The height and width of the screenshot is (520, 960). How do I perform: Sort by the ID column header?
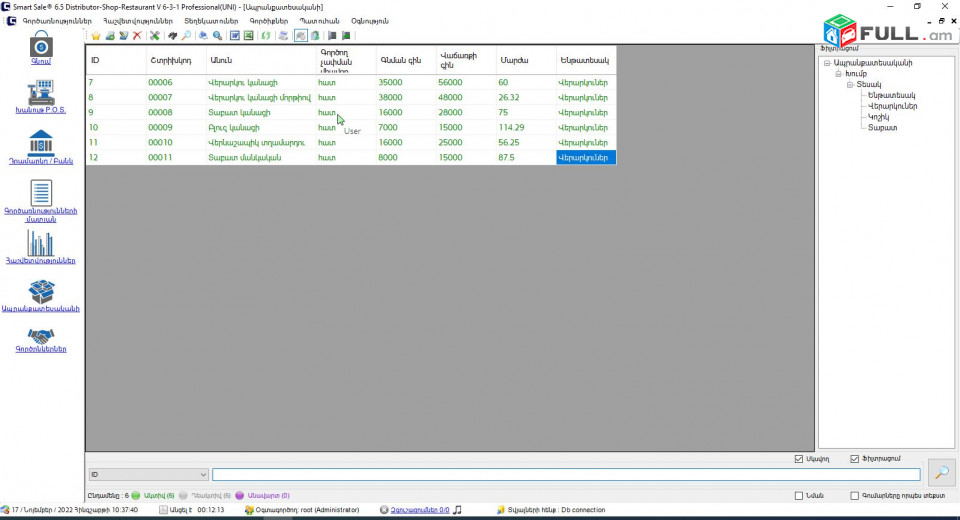pos(116,60)
